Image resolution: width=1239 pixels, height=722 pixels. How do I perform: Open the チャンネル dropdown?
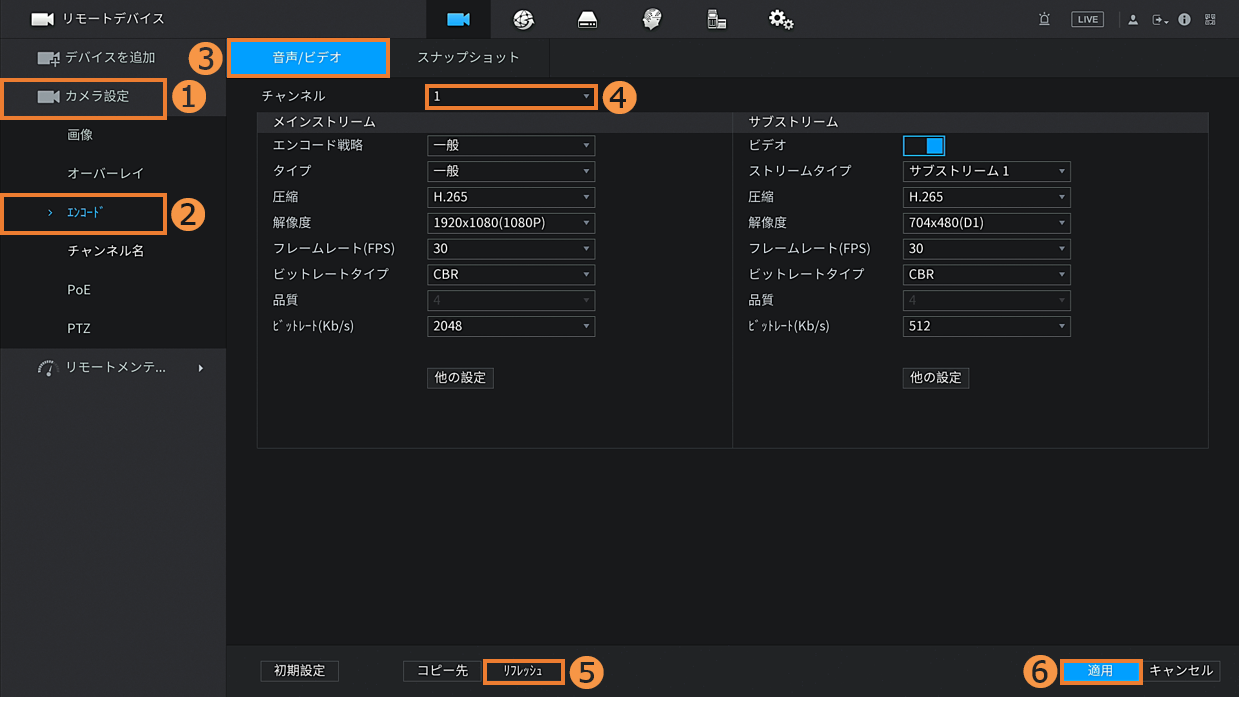click(511, 97)
